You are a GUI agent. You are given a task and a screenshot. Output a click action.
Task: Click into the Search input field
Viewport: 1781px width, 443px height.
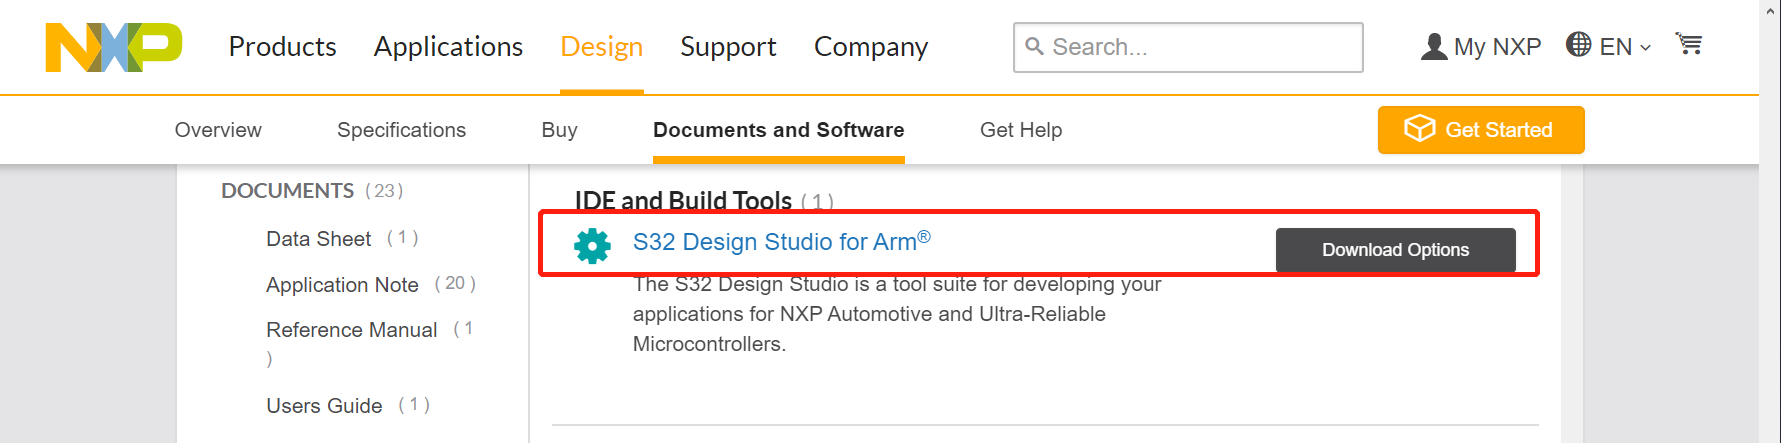(x=1200, y=47)
